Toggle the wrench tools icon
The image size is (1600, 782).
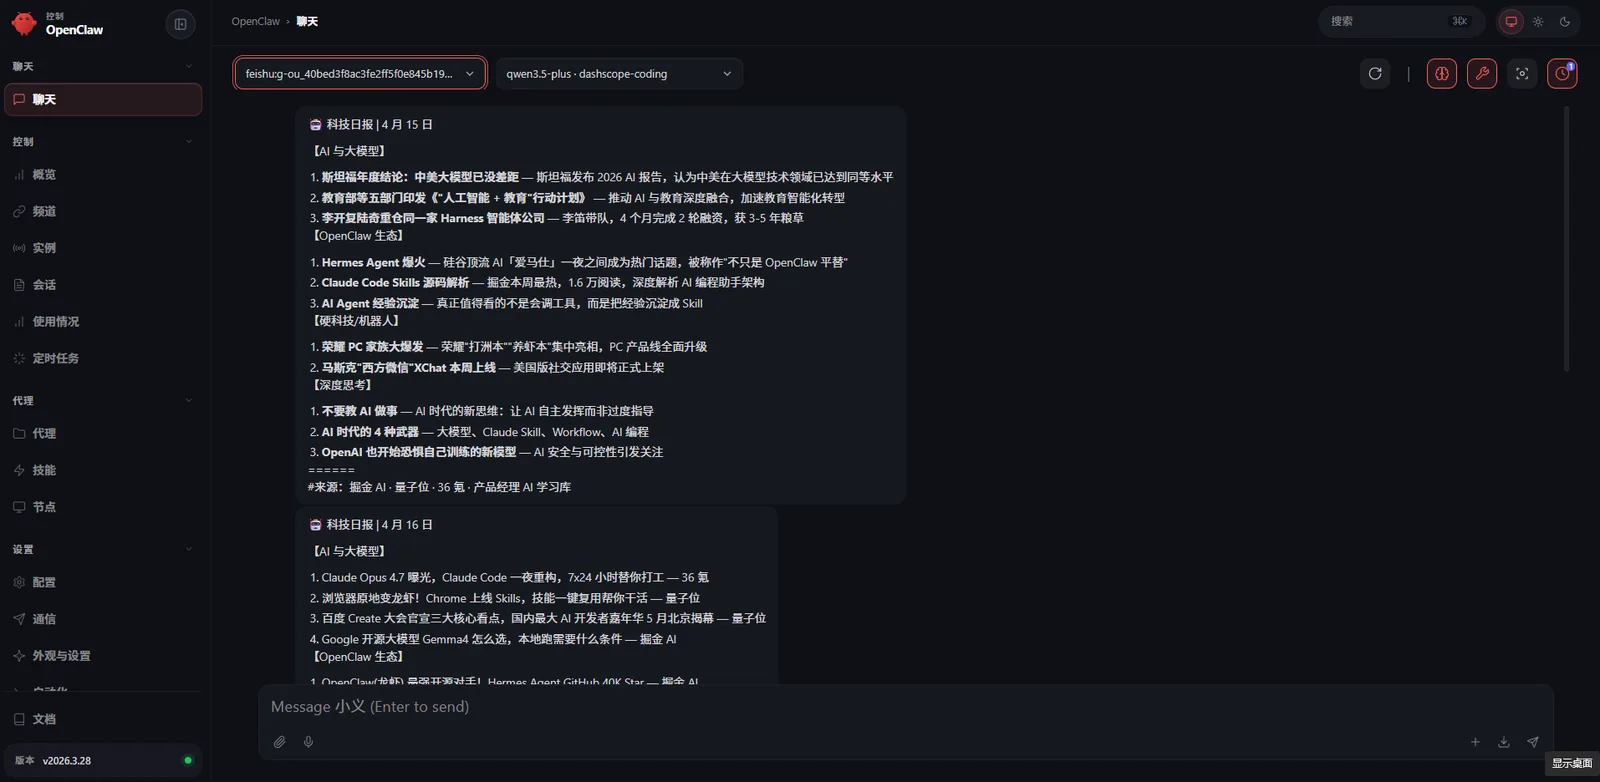pyautogui.click(x=1482, y=74)
